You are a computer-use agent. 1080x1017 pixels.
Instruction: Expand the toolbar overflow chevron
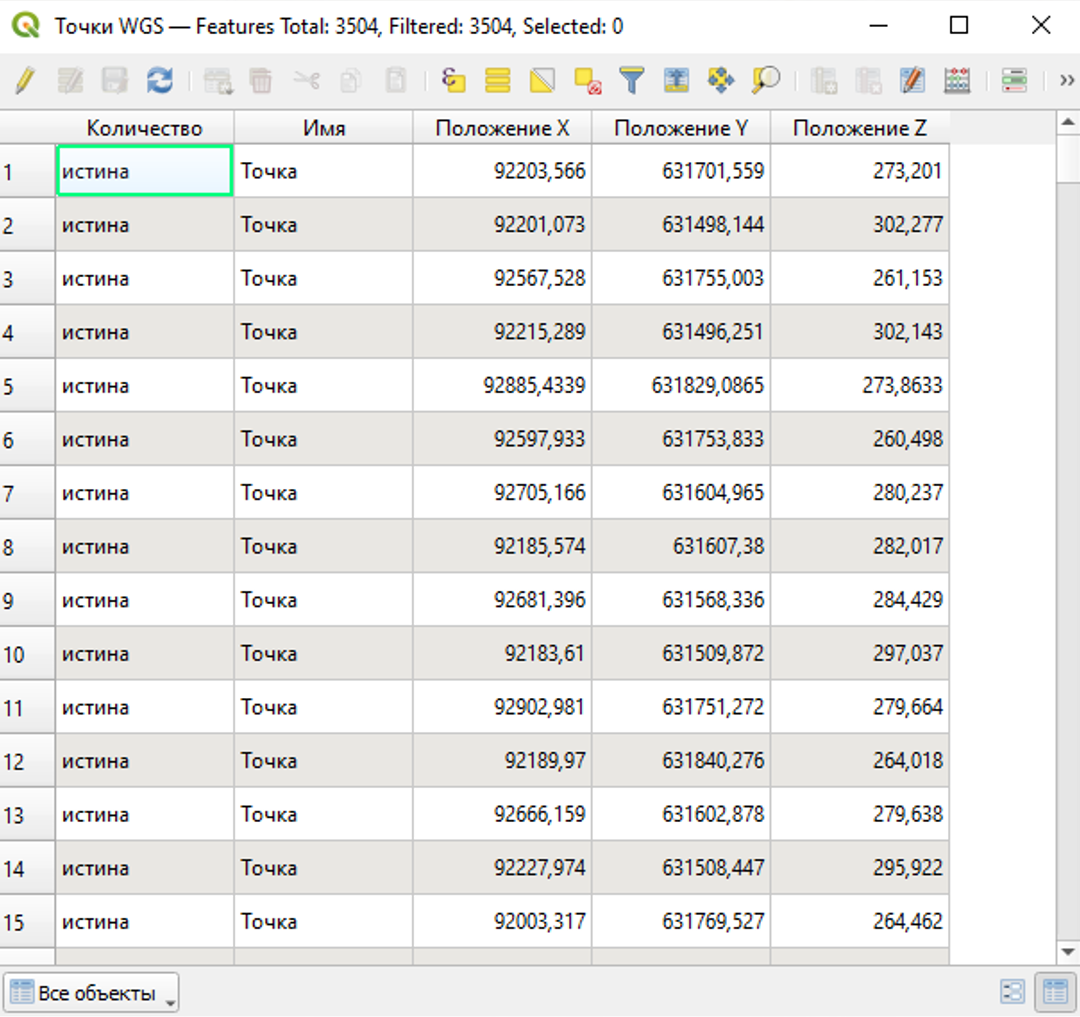pyautogui.click(x=1066, y=80)
